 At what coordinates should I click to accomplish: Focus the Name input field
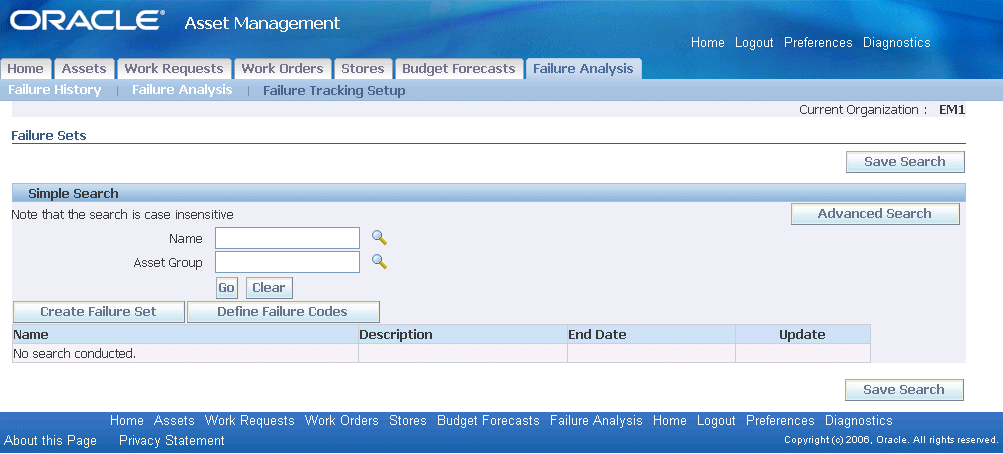[287, 238]
